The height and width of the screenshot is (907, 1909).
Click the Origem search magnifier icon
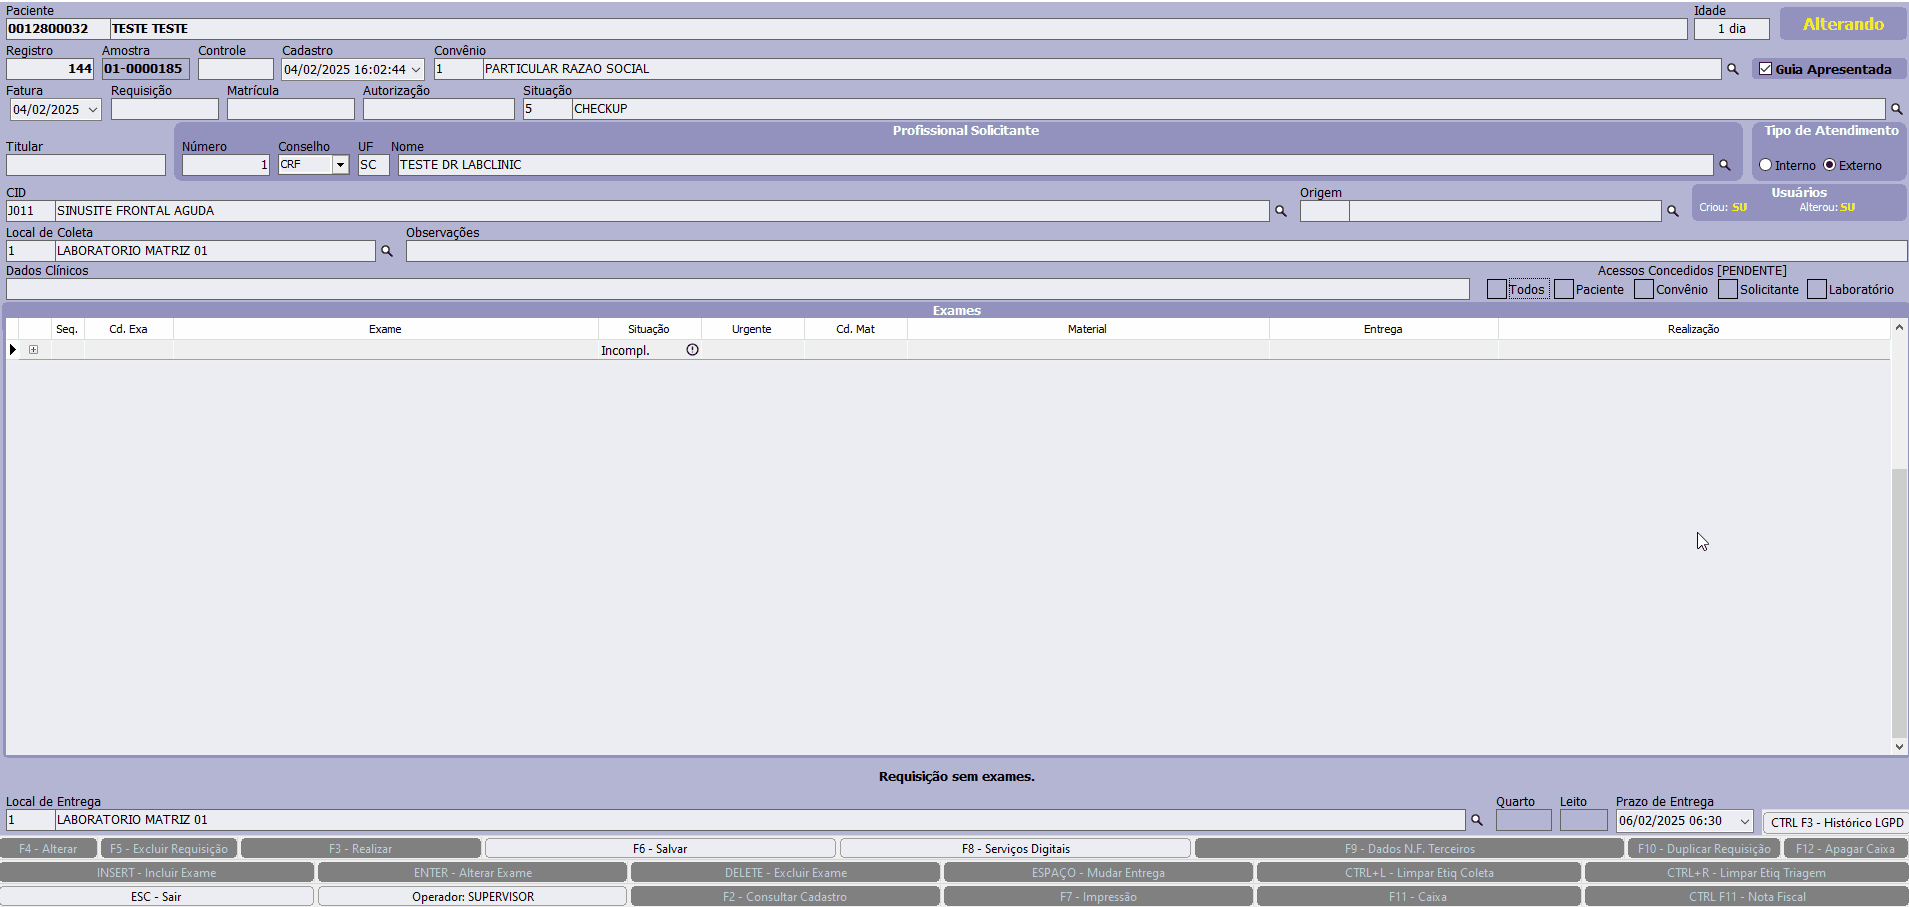click(x=1672, y=211)
